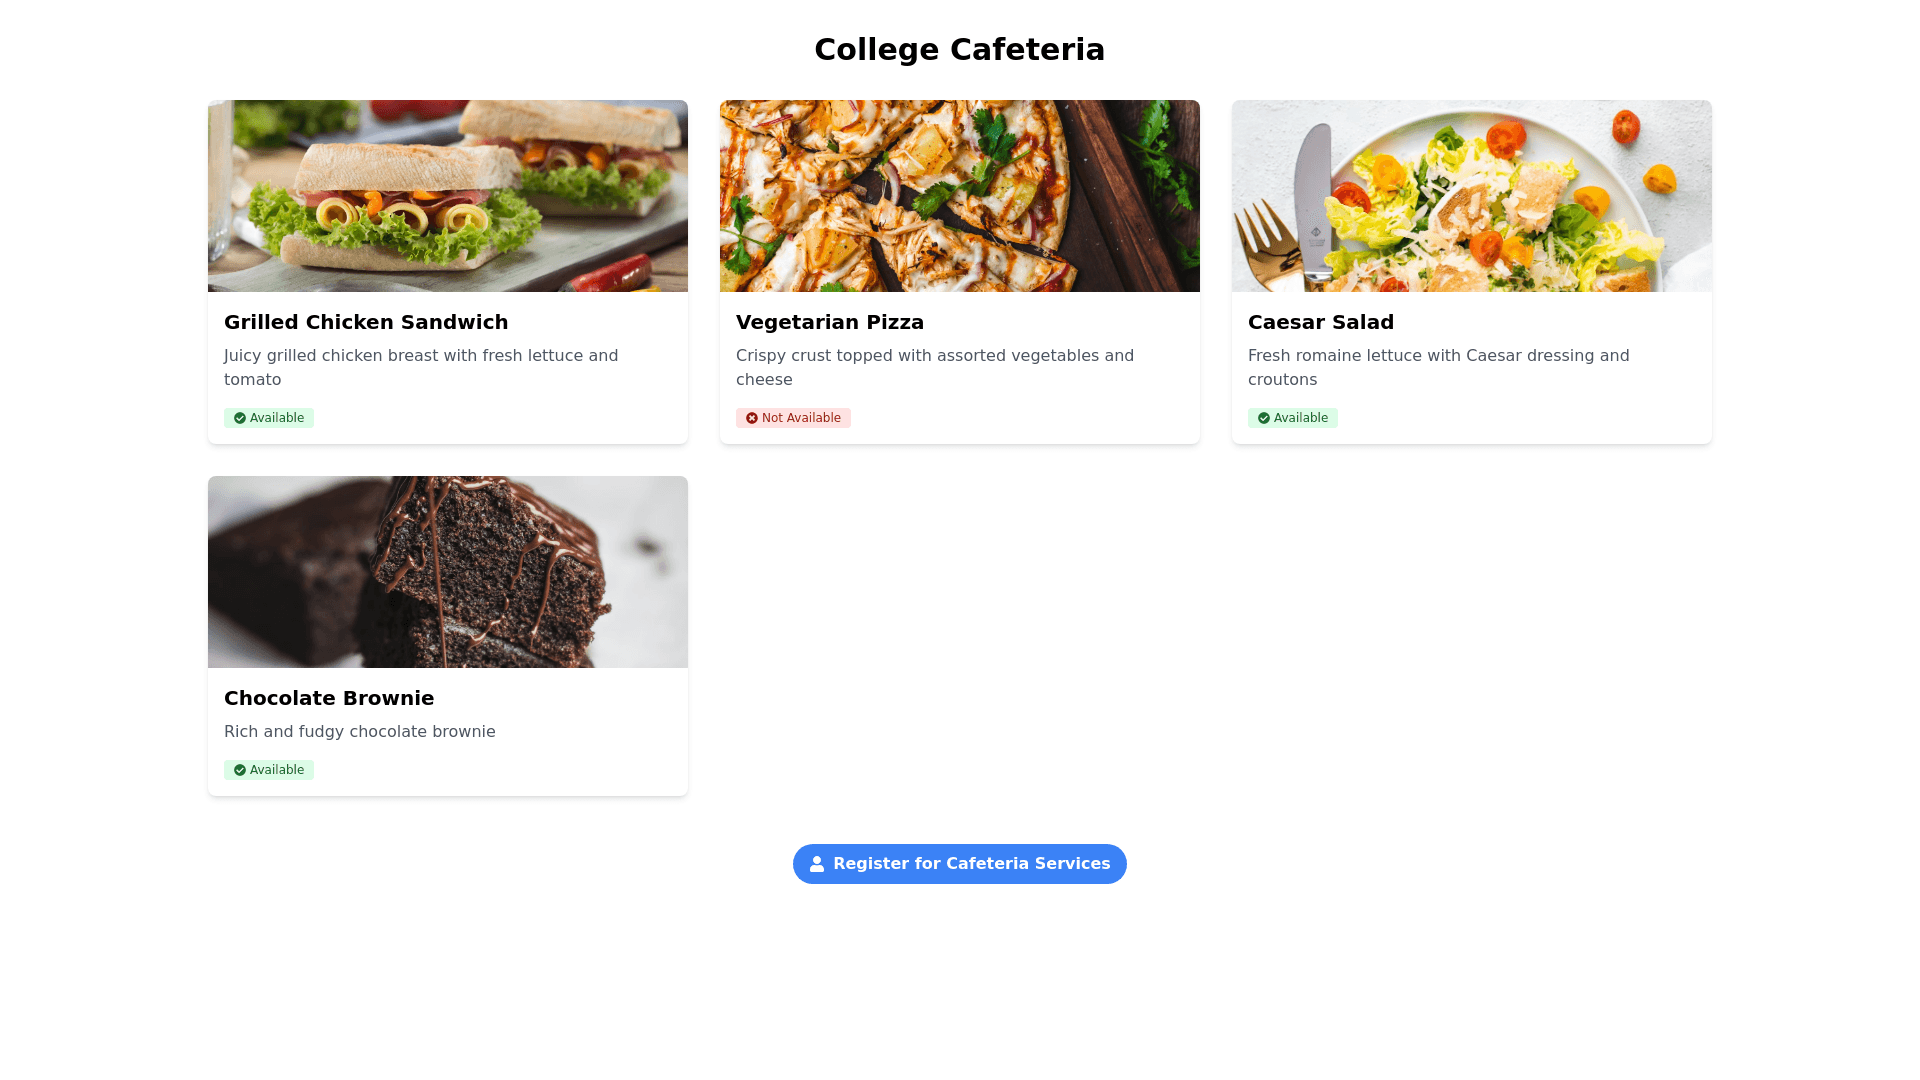1920x1080 pixels.
Task: Click the Available badge on Grilled Chicken Sandwich
Action: pyautogui.click(x=269, y=418)
